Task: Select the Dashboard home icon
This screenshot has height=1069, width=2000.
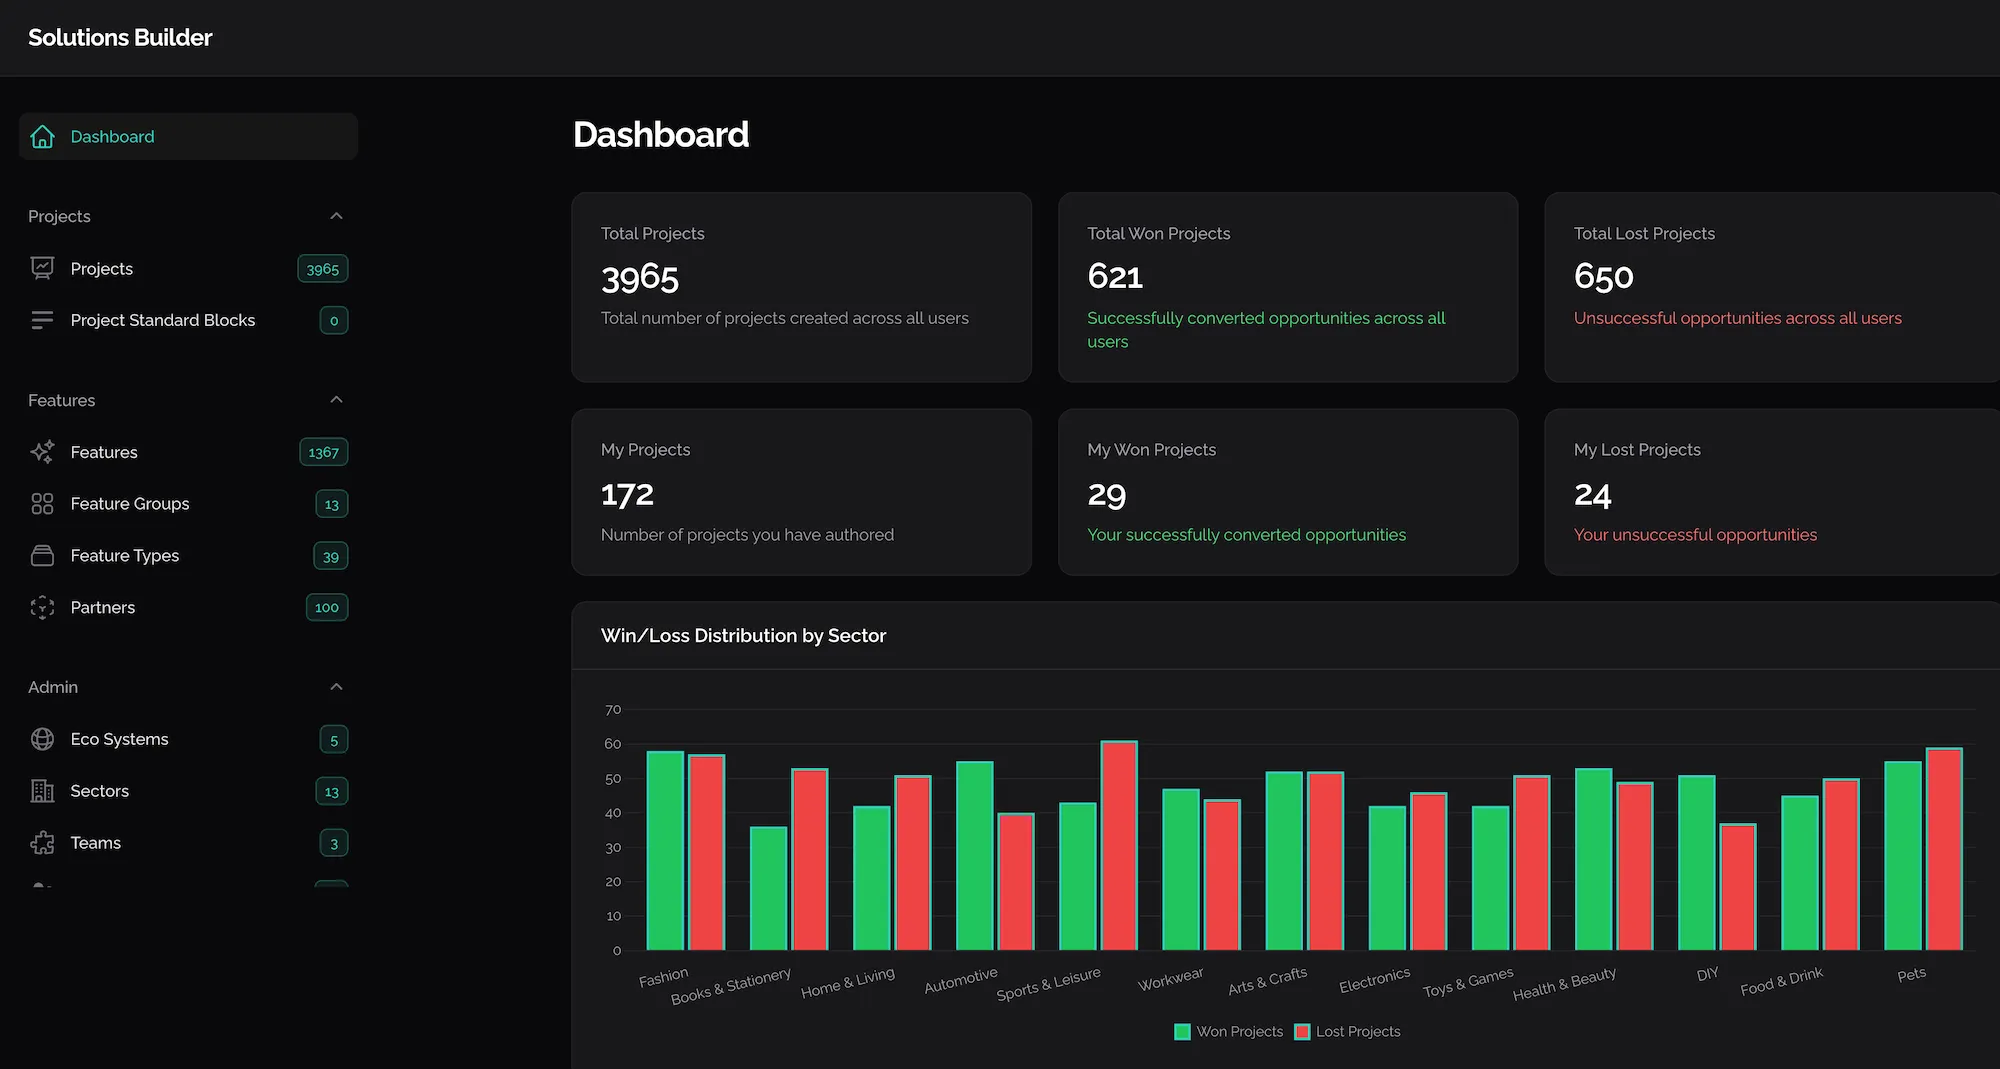Action: [42, 136]
